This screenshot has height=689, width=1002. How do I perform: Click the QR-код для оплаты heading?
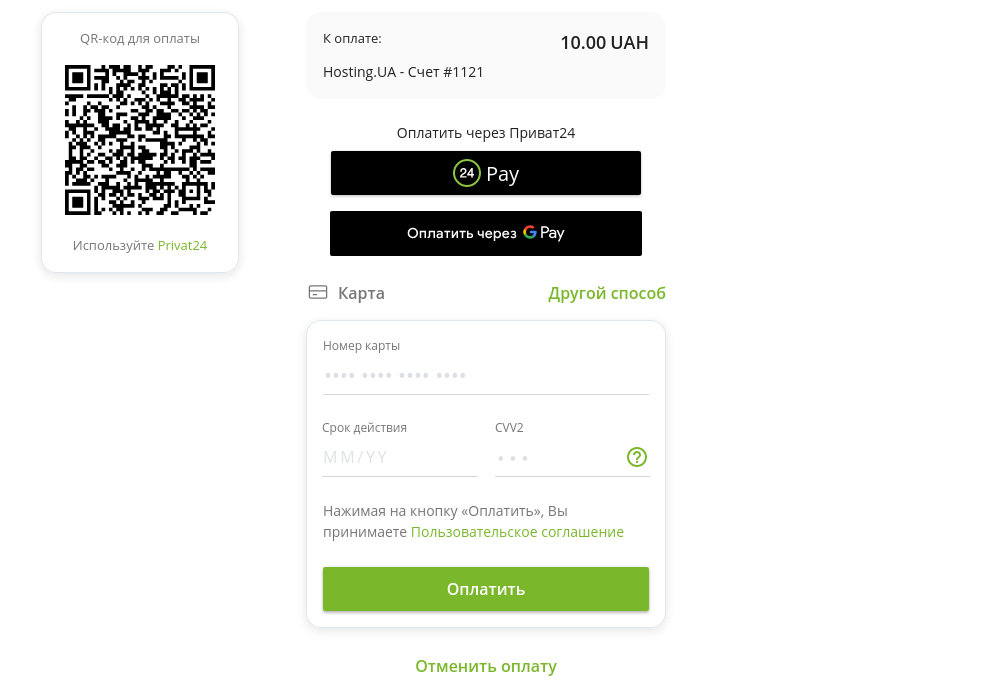click(x=140, y=38)
